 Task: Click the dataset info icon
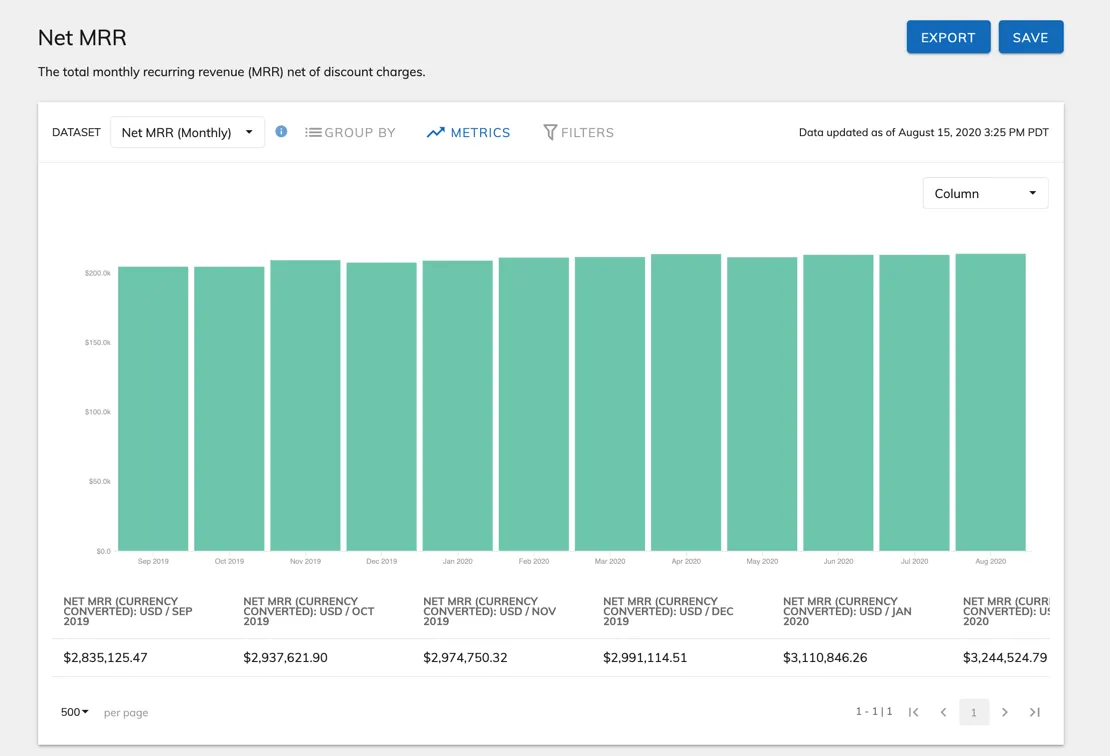click(x=281, y=132)
